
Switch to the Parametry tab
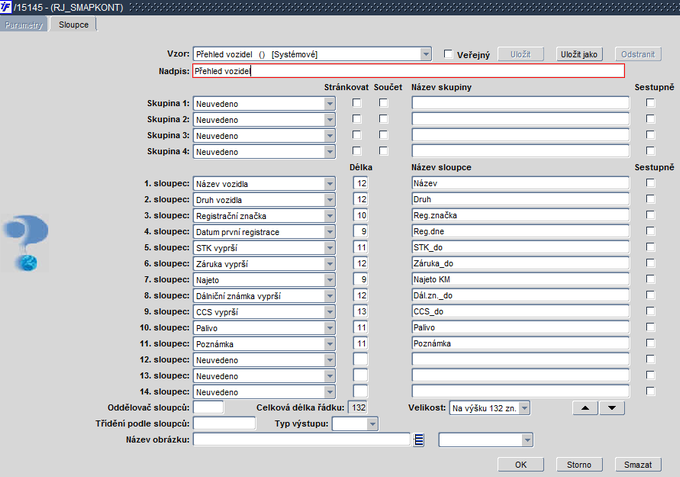tap(24, 24)
